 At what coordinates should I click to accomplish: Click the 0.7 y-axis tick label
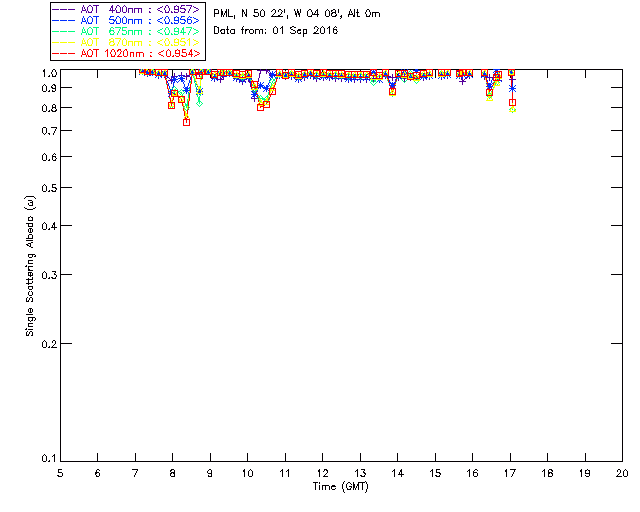[x=49, y=131]
